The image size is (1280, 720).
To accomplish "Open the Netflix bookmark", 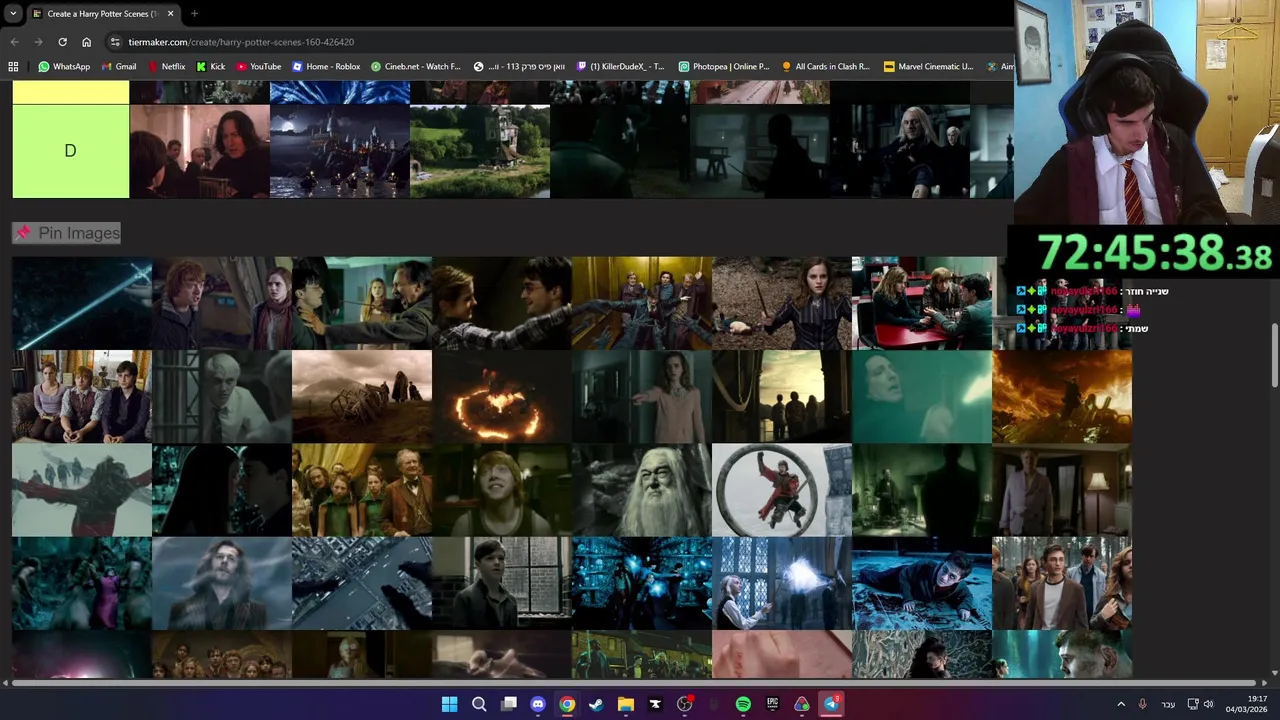I will point(166,67).
